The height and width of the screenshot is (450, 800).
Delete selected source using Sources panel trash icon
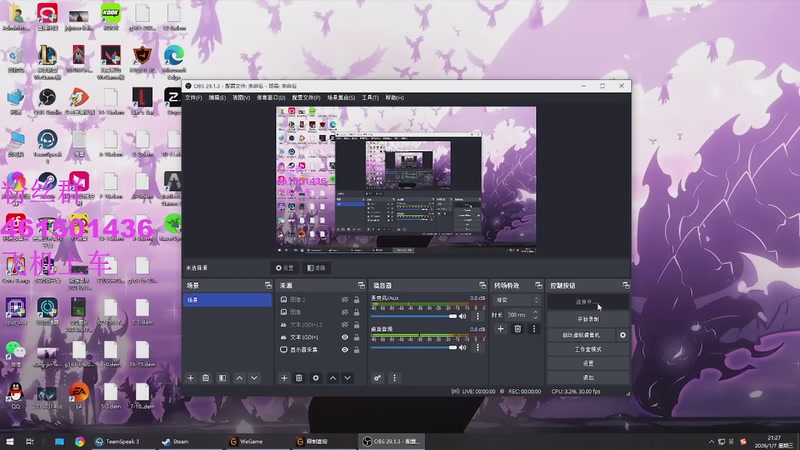299,378
